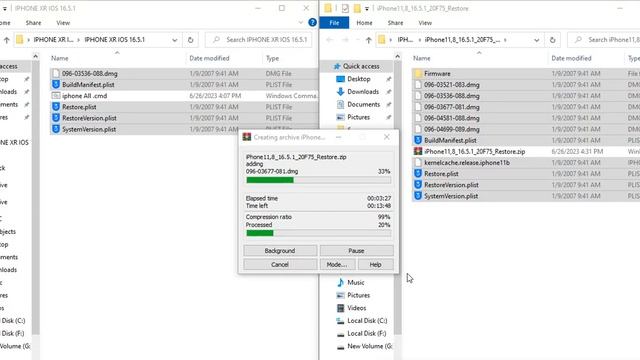Select Quick access in right navigation pane
This screenshot has height=360, width=640.
coord(361,66)
